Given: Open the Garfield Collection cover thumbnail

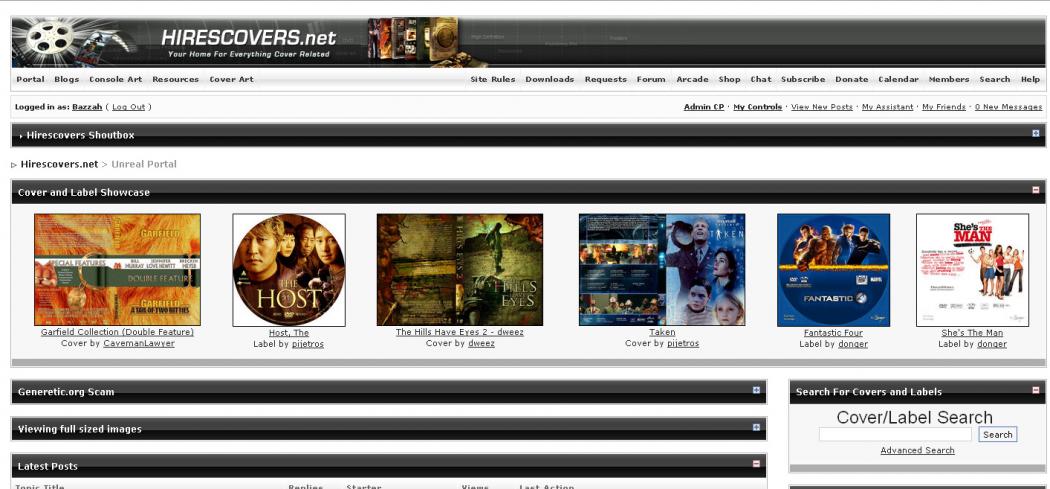Looking at the screenshot, I should (x=117, y=270).
